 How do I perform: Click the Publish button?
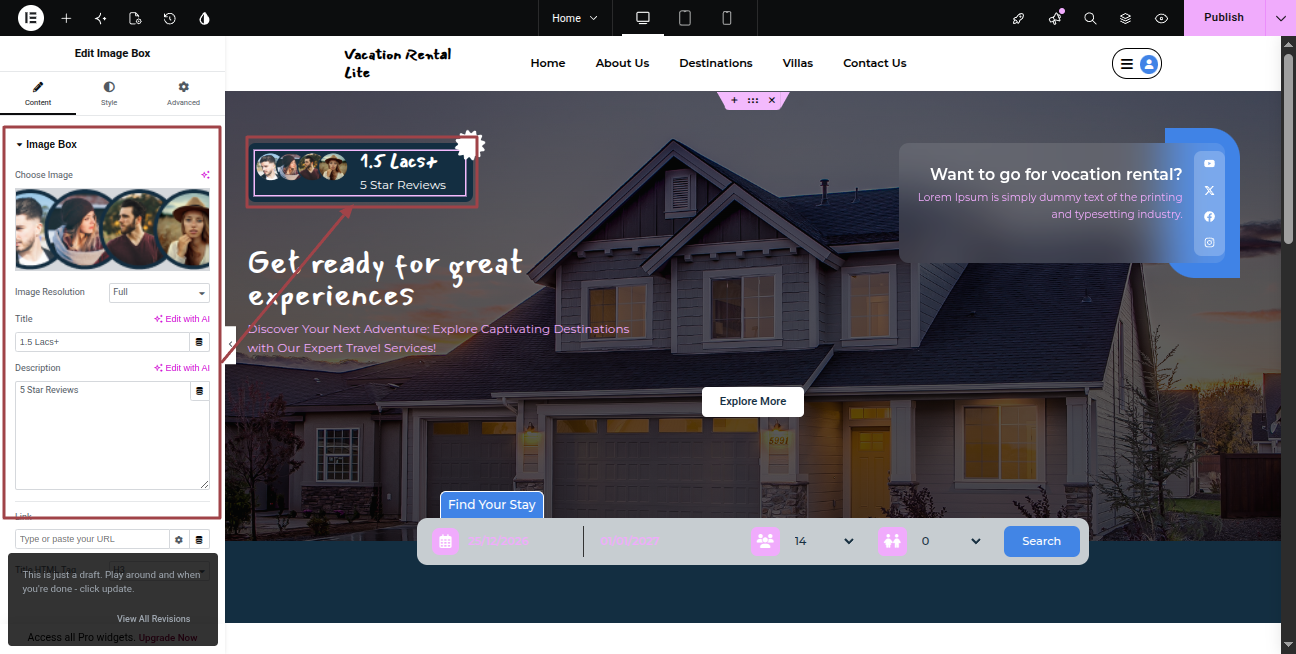pyautogui.click(x=1224, y=18)
